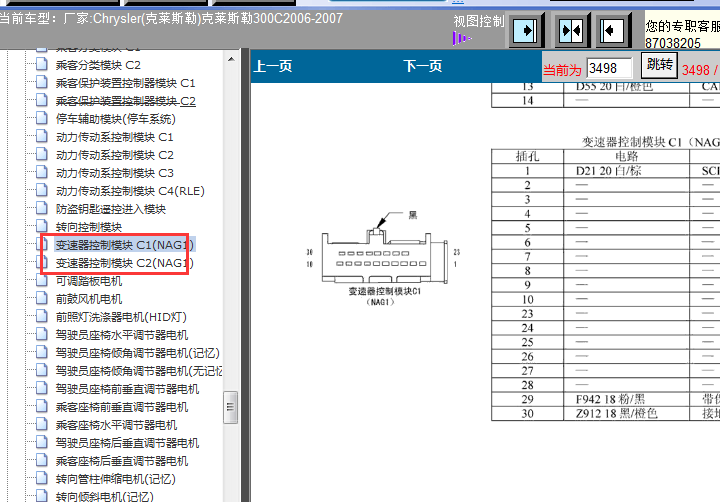Select 变速器控制模块 C2(NAG1)
Viewport: 720px width, 502px height.
(124, 263)
